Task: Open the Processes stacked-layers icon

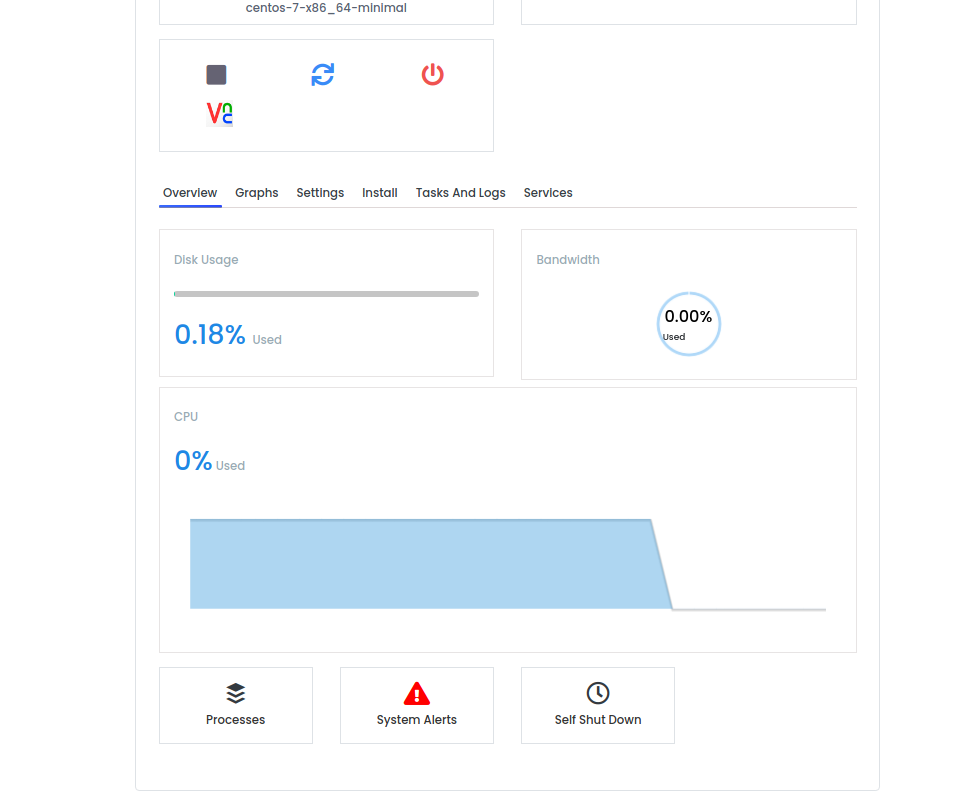Action: tap(236, 693)
